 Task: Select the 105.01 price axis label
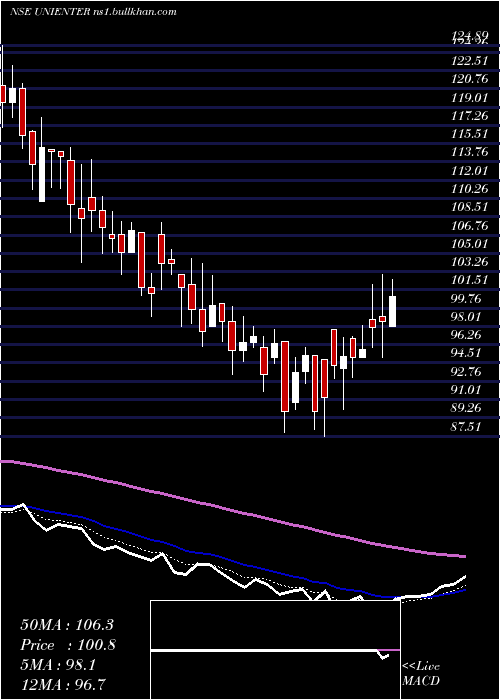point(469,244)
